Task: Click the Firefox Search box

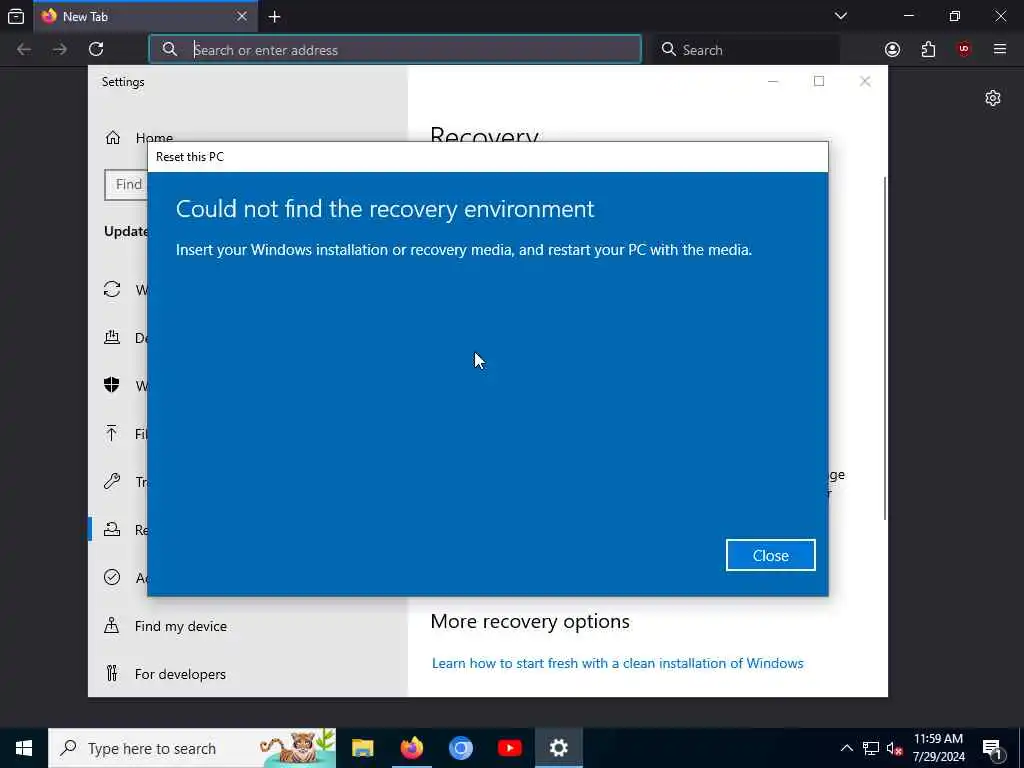Action: pos(746,49)
